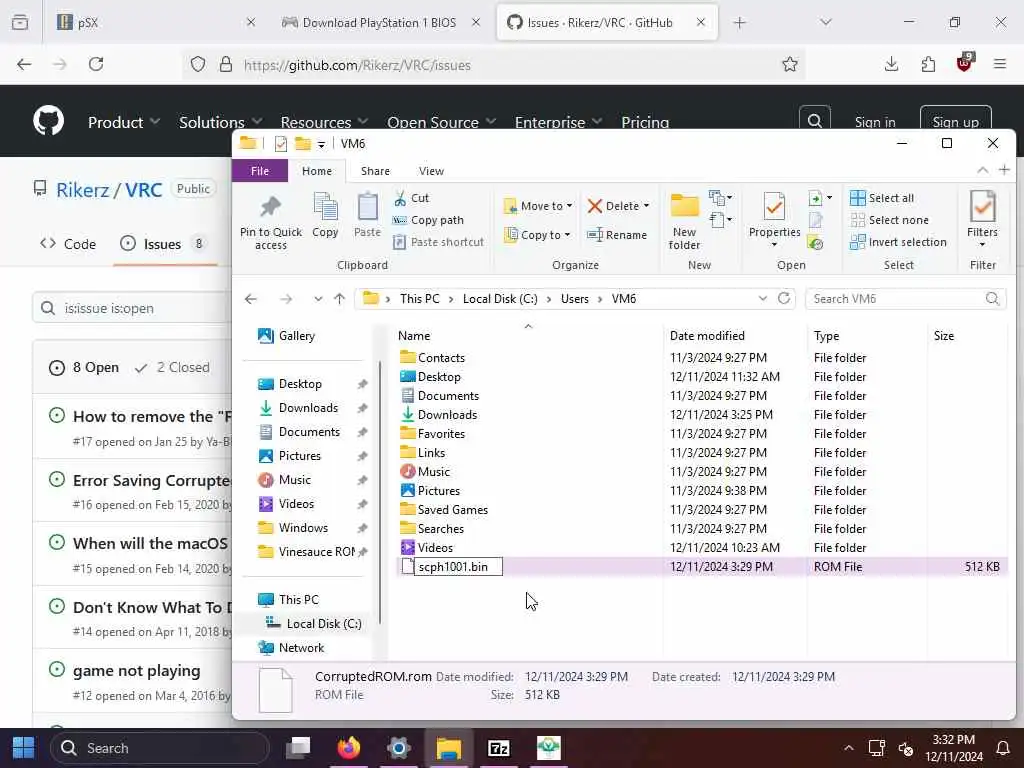Reload the Firefox page

(x=96, y=64)
